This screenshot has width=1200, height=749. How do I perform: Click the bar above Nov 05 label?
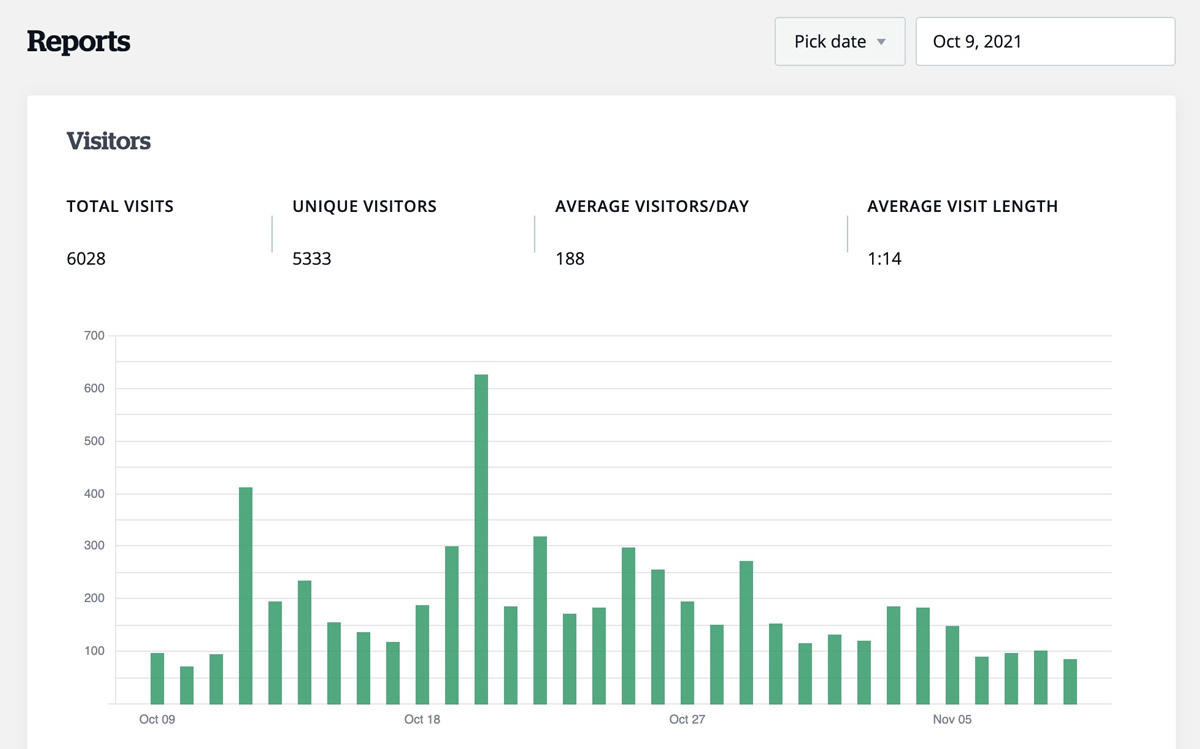tap(952, 665)
